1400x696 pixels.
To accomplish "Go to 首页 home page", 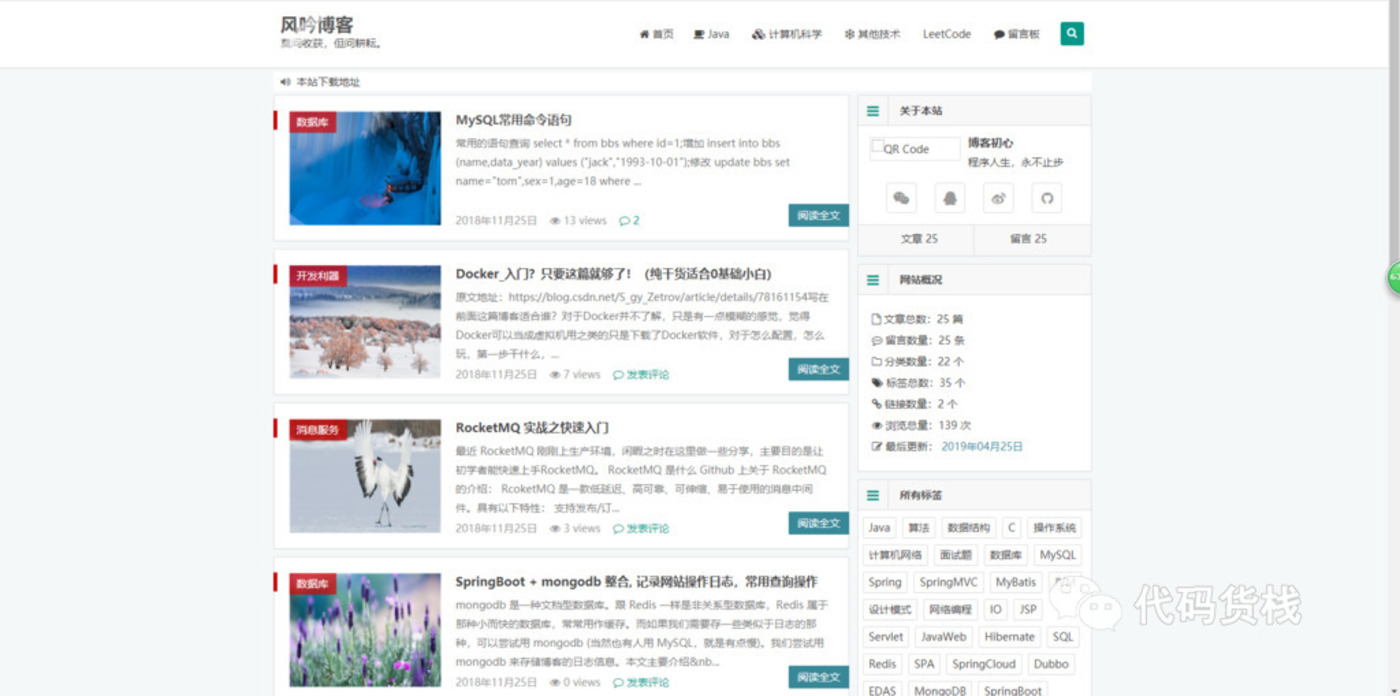I will coord(656,34).
